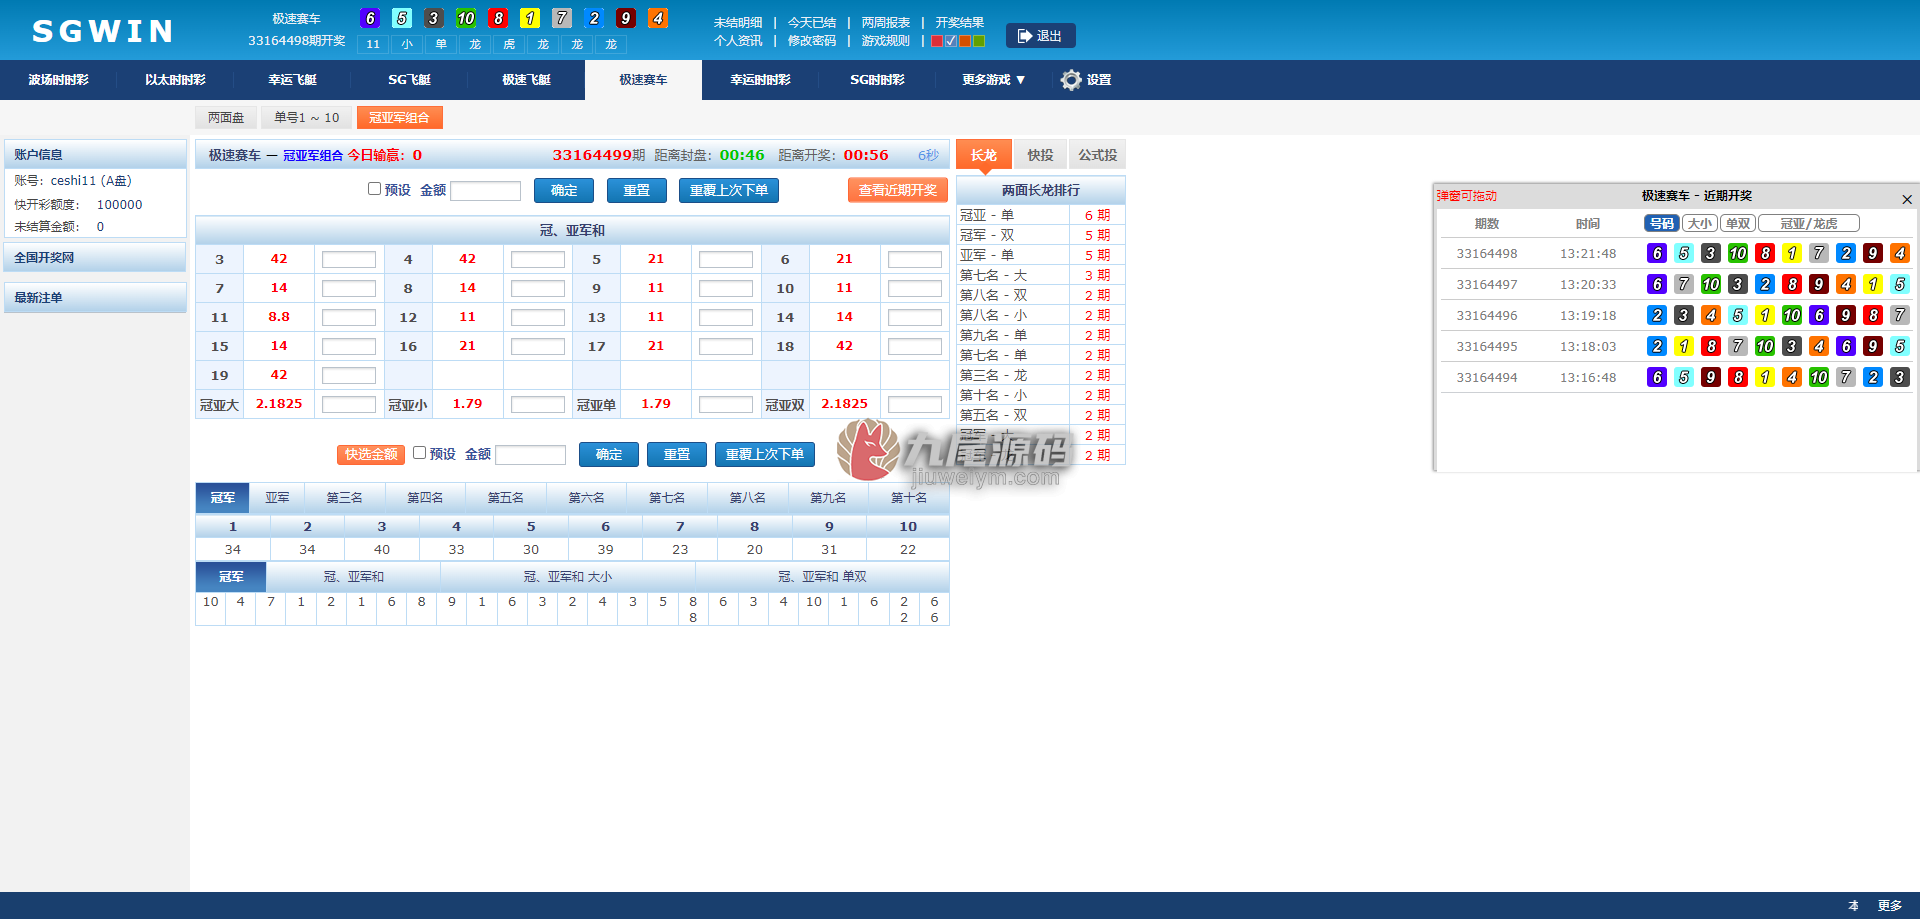Image resolution: width=1920 pixels, height=919 pixels.
Task: Click the 金额 input field beside 确定
Action: [486, 191]
